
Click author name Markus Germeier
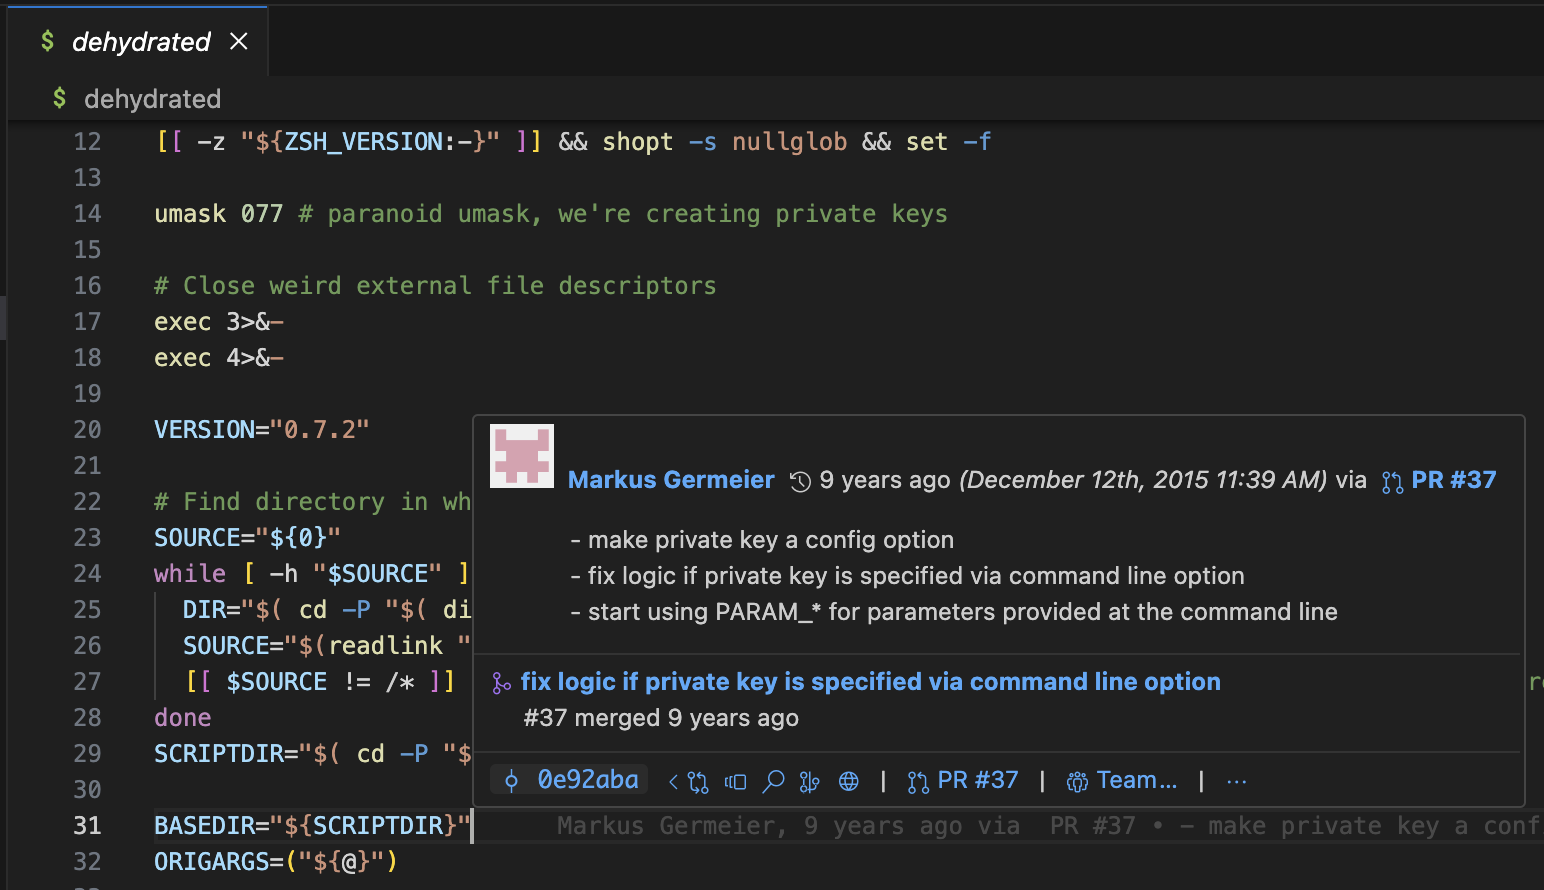671,480
